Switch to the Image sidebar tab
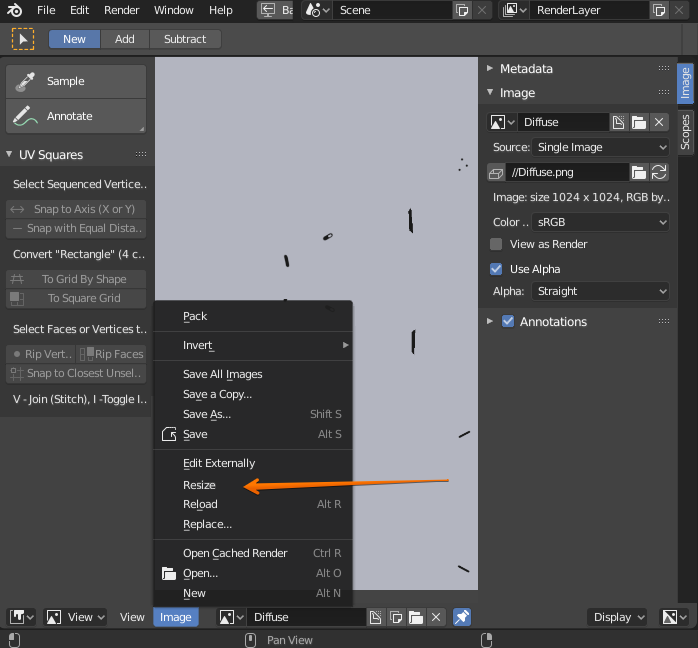 click(686, 83)
